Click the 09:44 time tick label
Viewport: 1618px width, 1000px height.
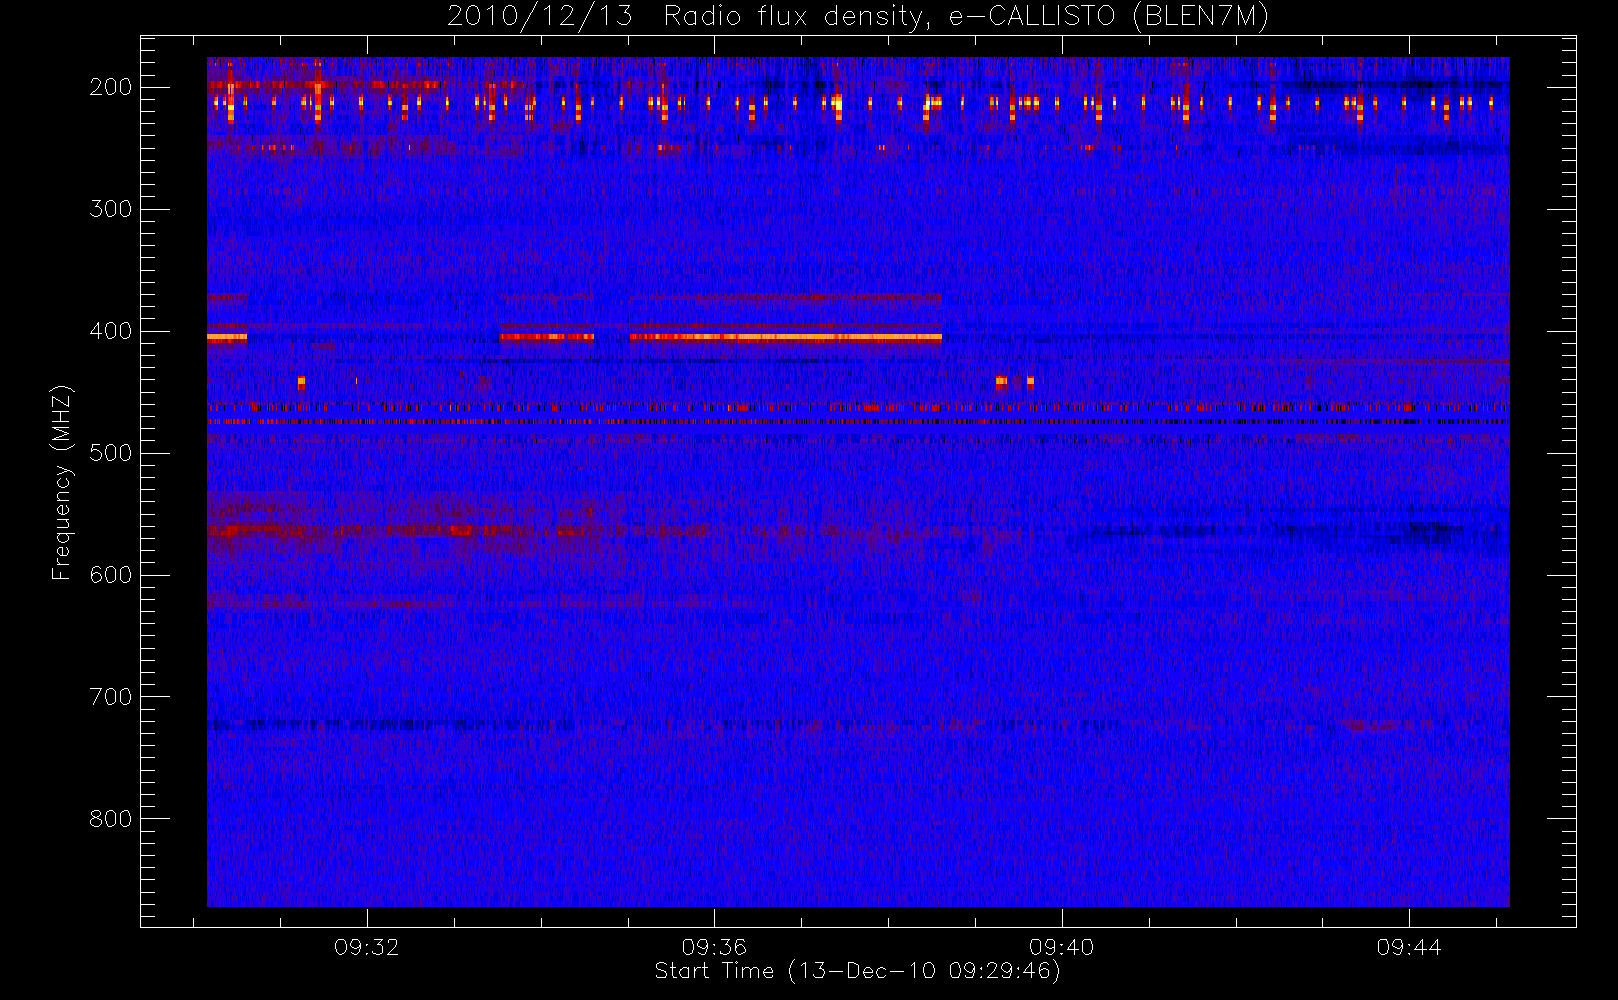click(x=1408, y=947)
